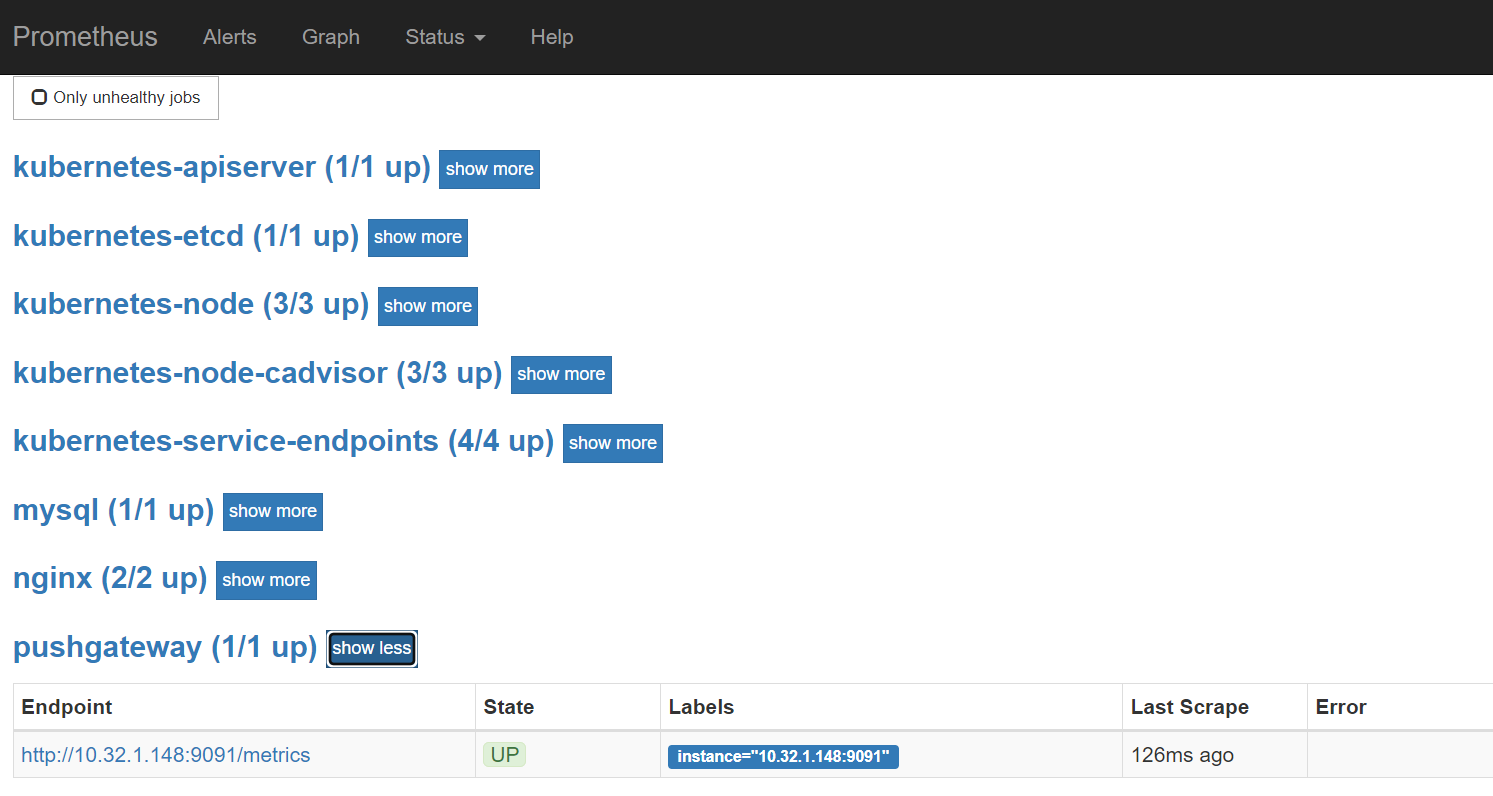
Task: Click the kubernetes-node (3/3 up) heading
Action: (x=191, y=304)
